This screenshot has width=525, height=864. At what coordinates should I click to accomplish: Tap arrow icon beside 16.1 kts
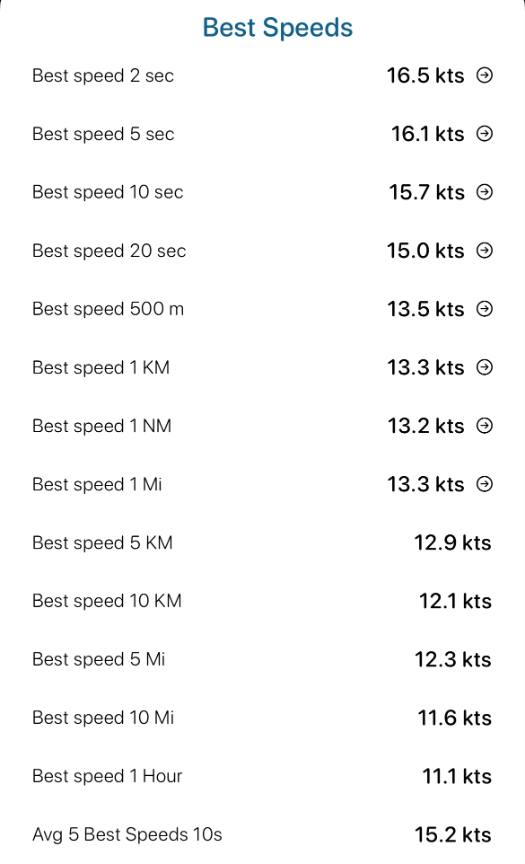[484, 133]
